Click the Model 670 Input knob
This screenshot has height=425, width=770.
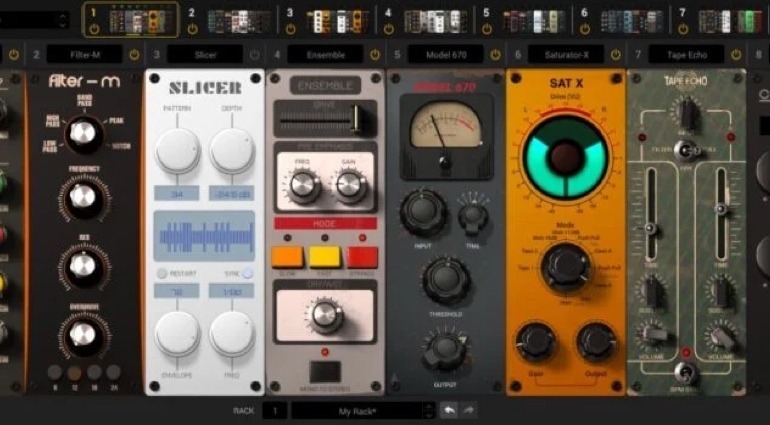423,212
